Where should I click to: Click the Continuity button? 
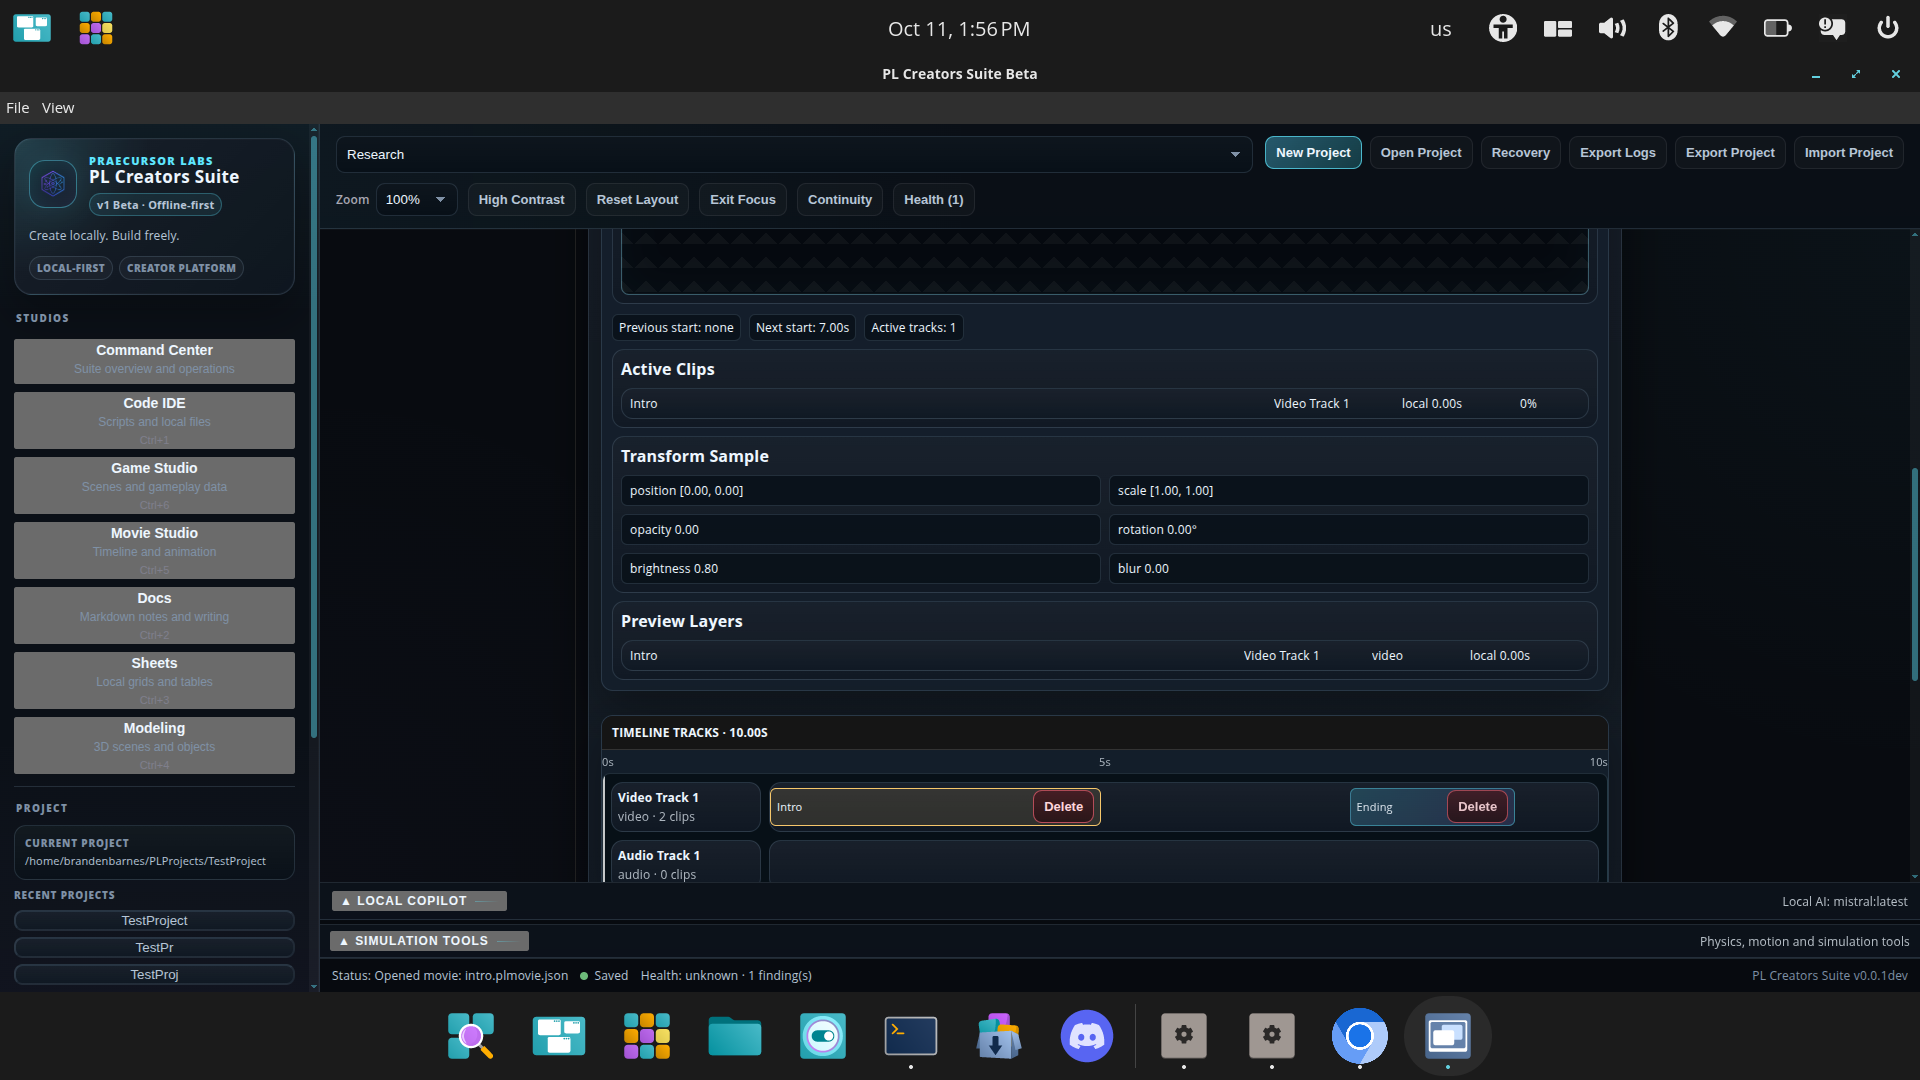point(840,200)
